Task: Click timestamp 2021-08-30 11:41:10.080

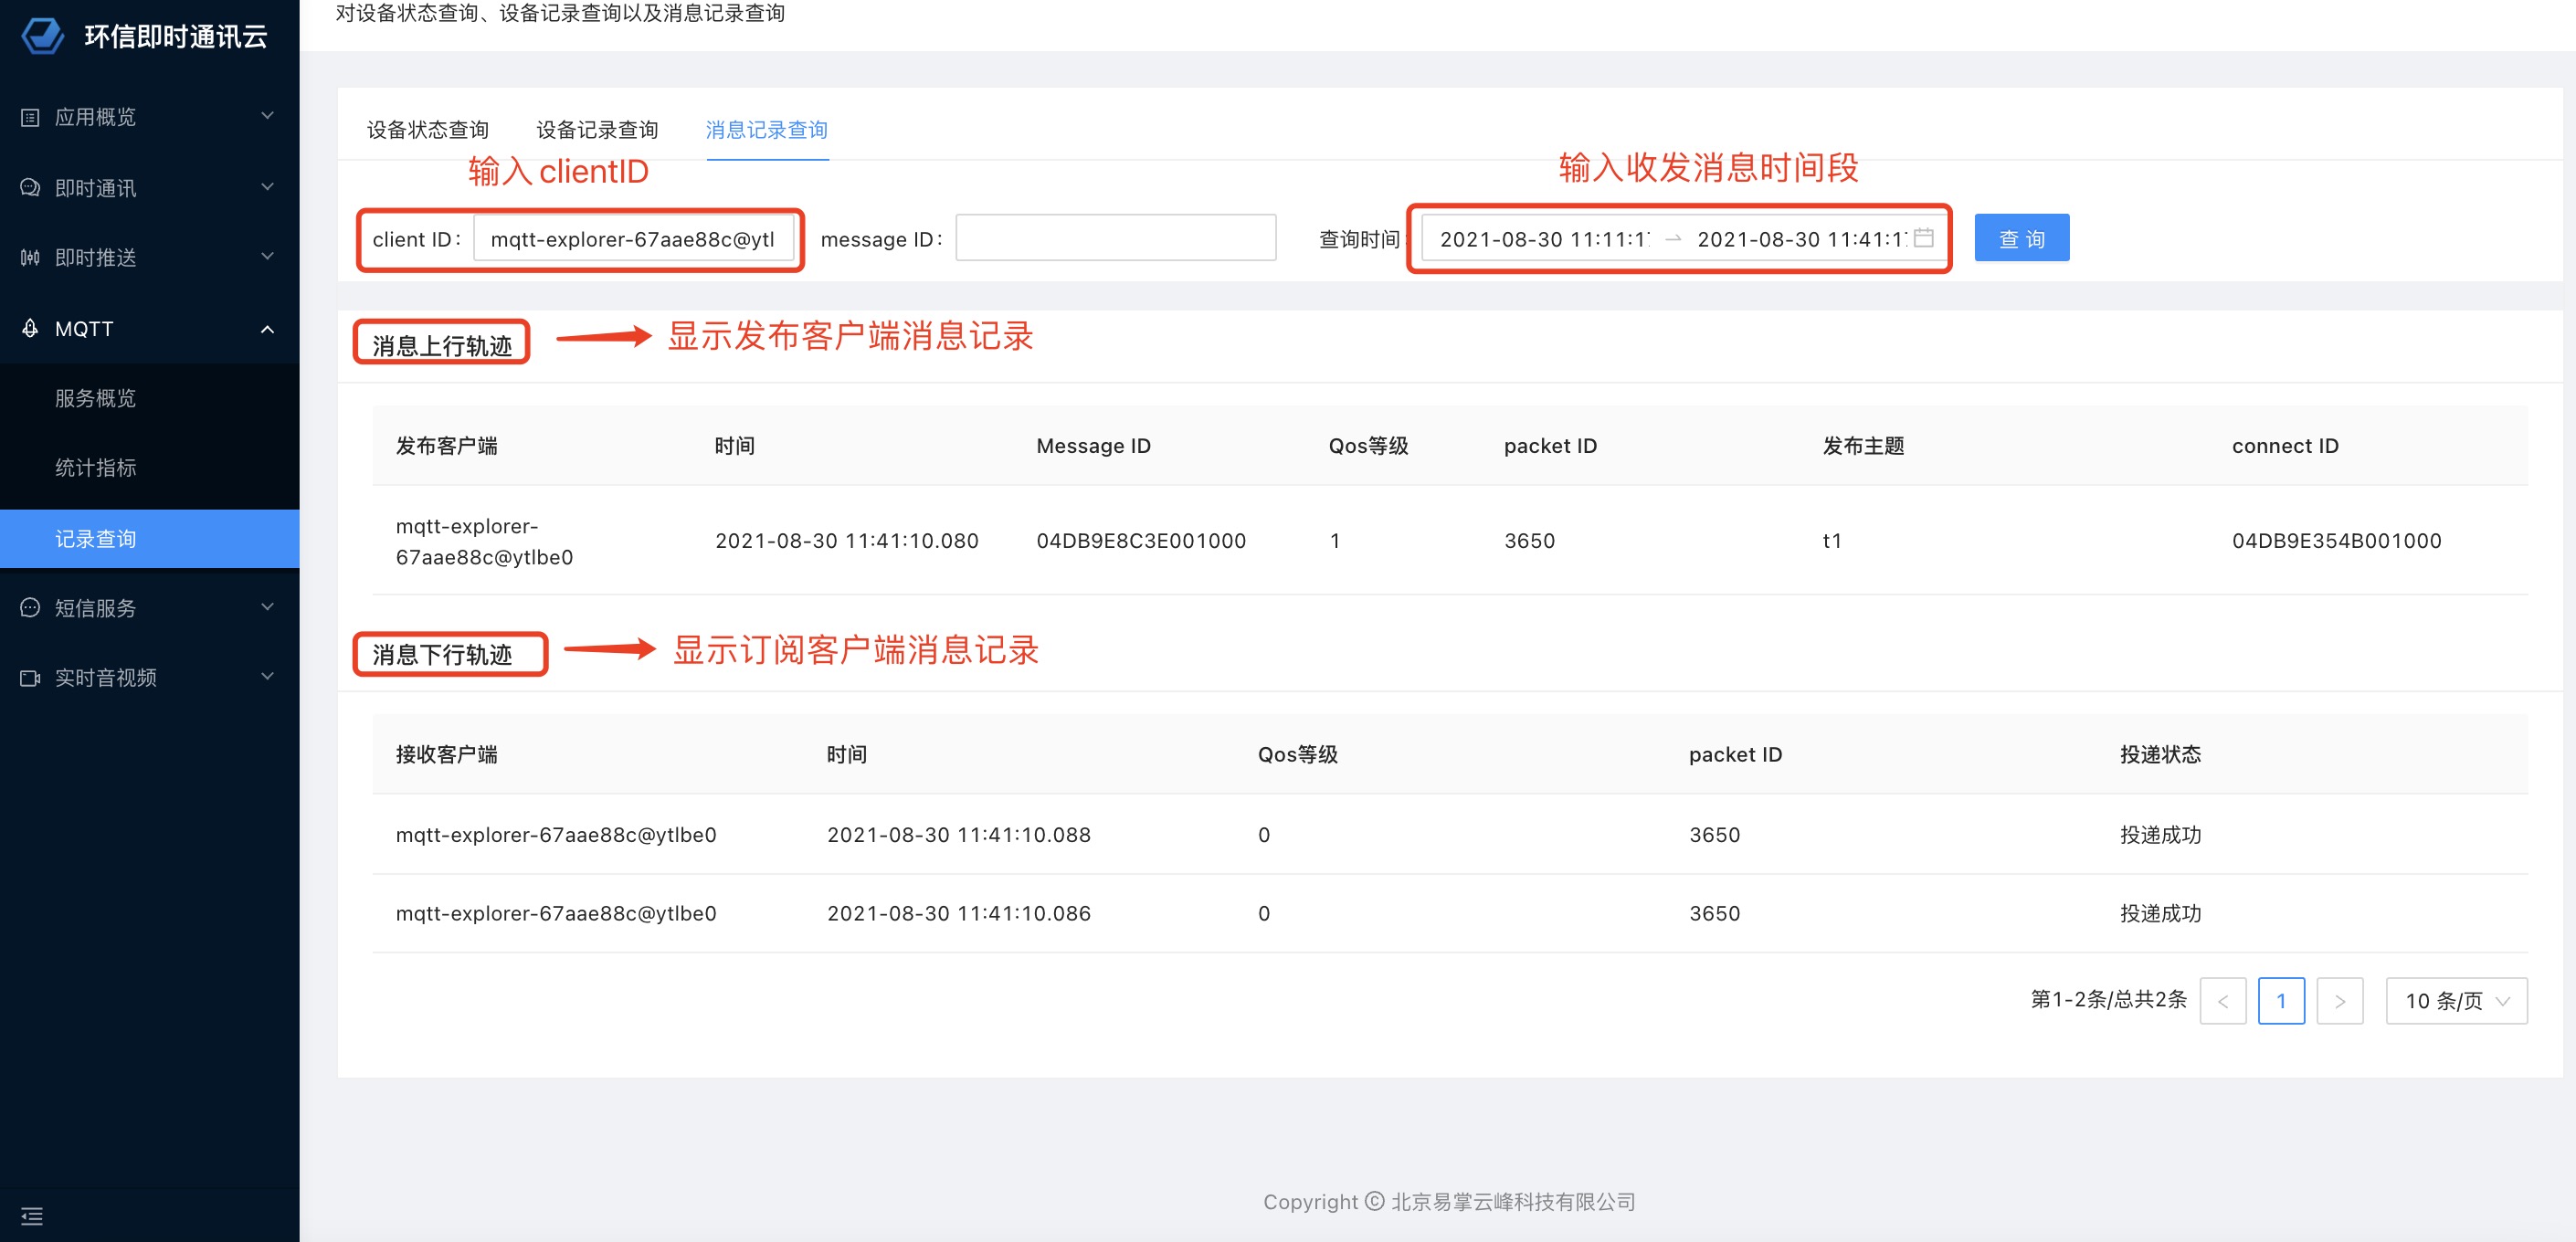Action: pos(846,541)
